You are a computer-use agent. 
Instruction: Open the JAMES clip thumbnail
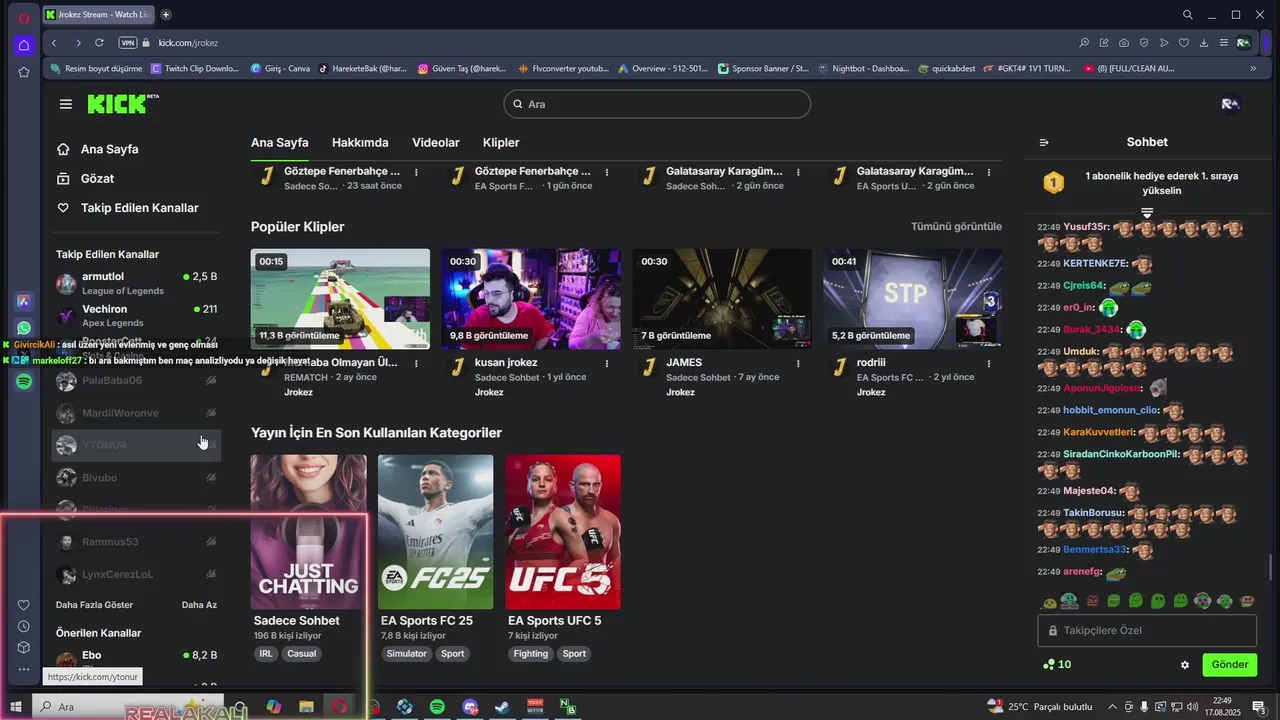coord(722,299)
